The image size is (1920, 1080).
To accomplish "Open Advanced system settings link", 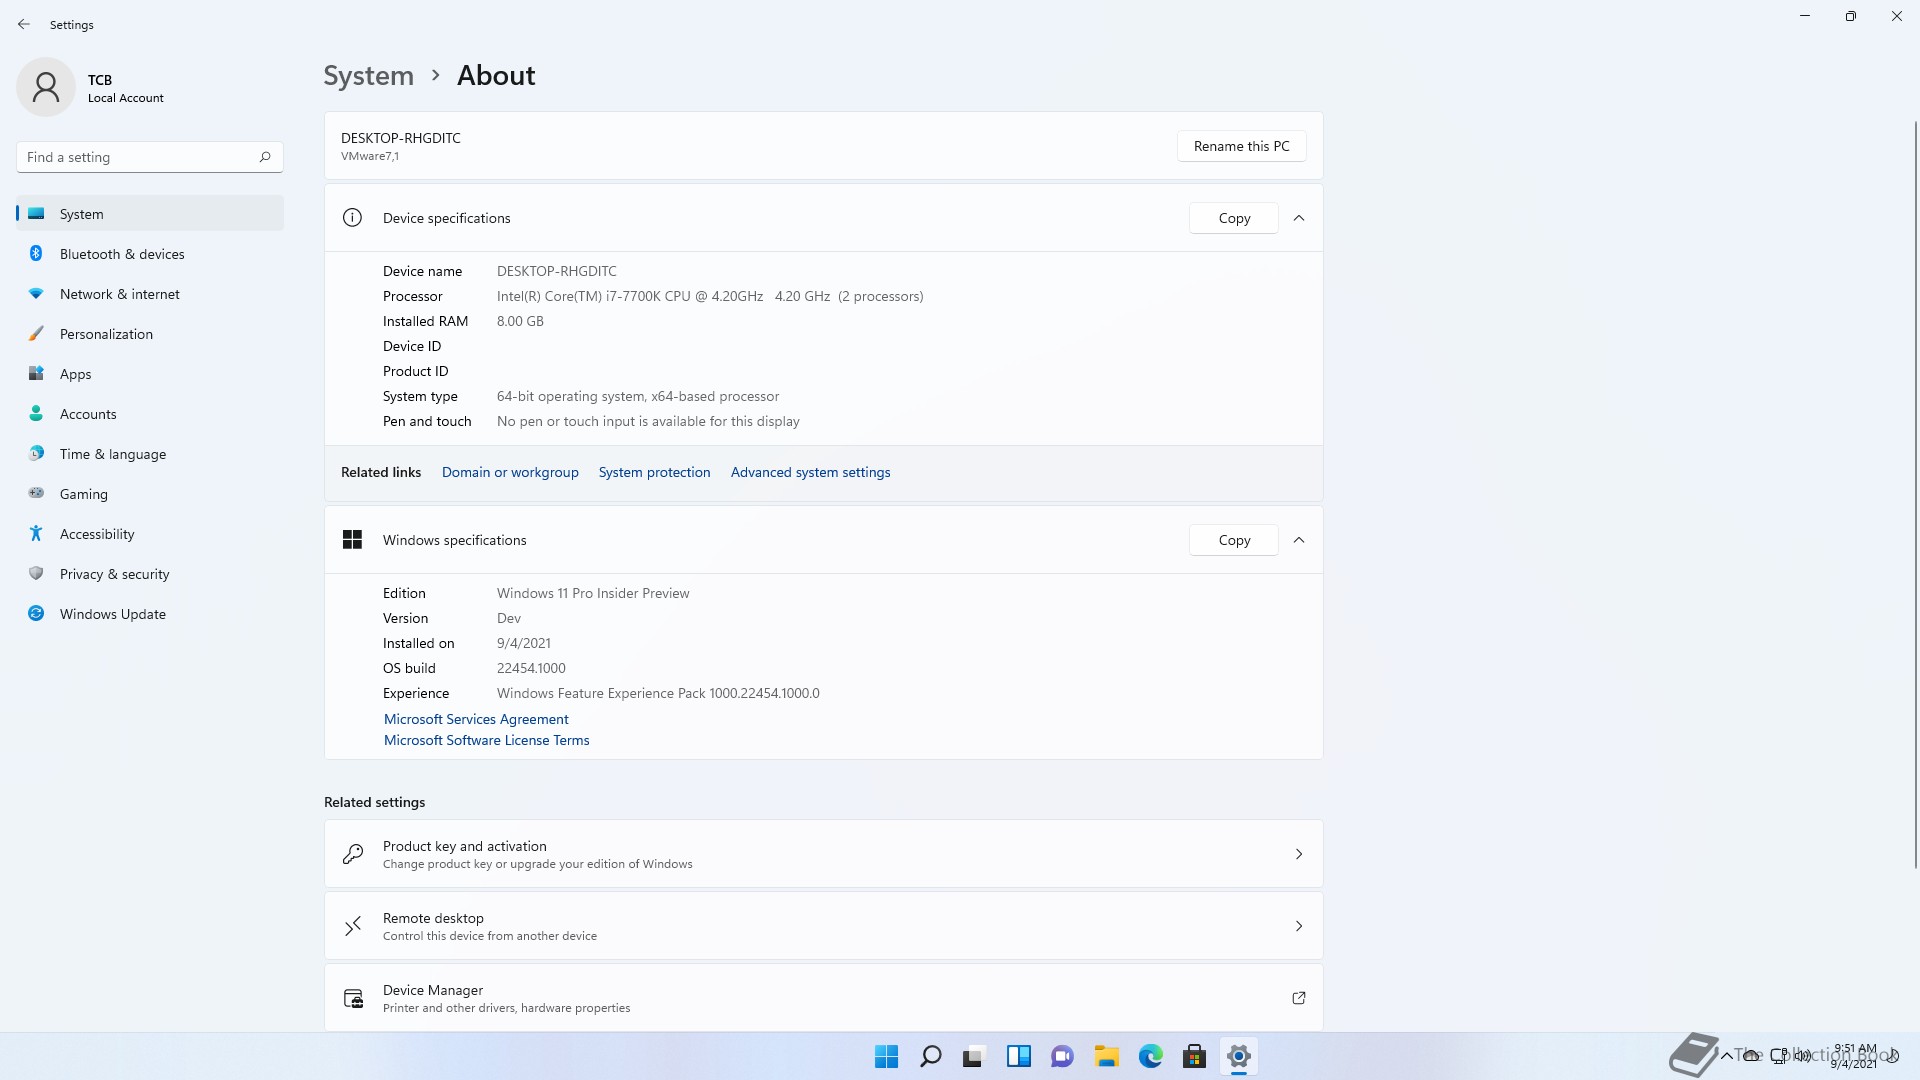I will 810,472.
